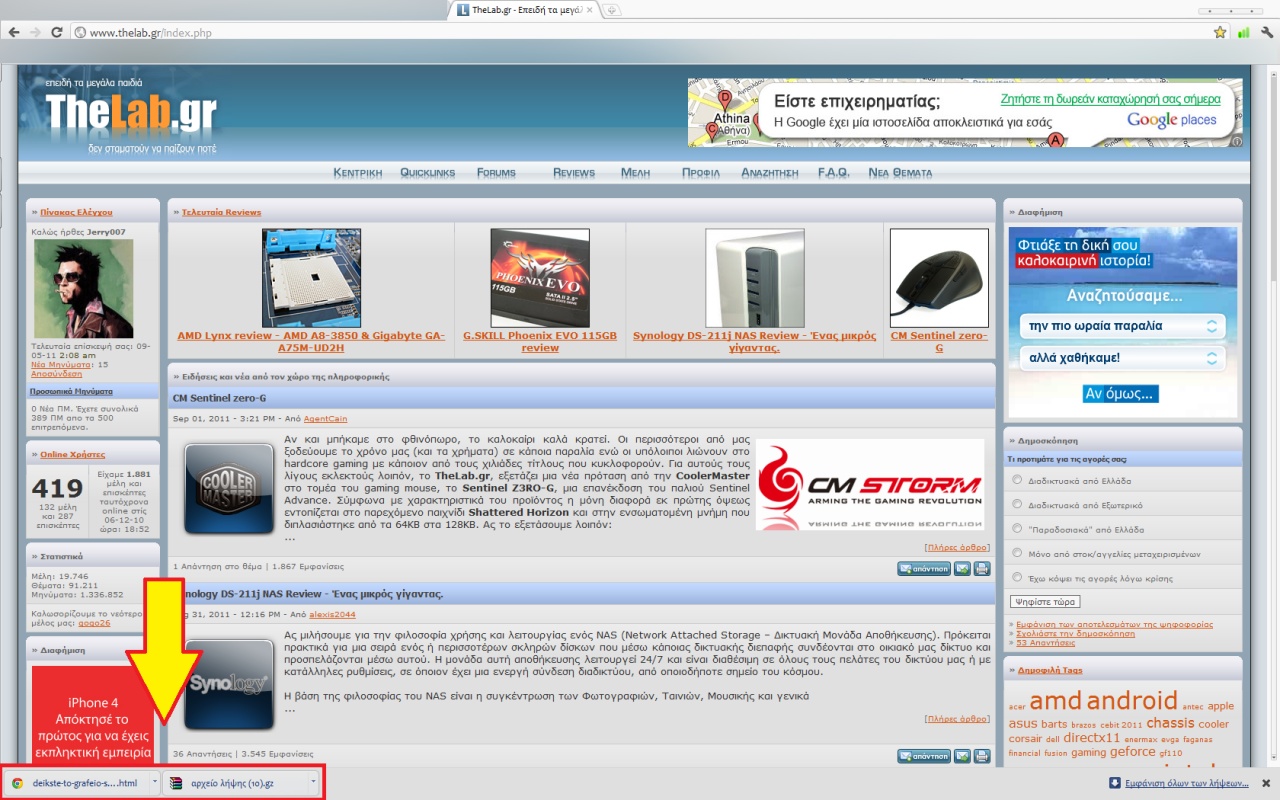1280x800 pixels.
Task: Click the print icon under Synology article
Action: pyautogui.click(x=982, y=756)
